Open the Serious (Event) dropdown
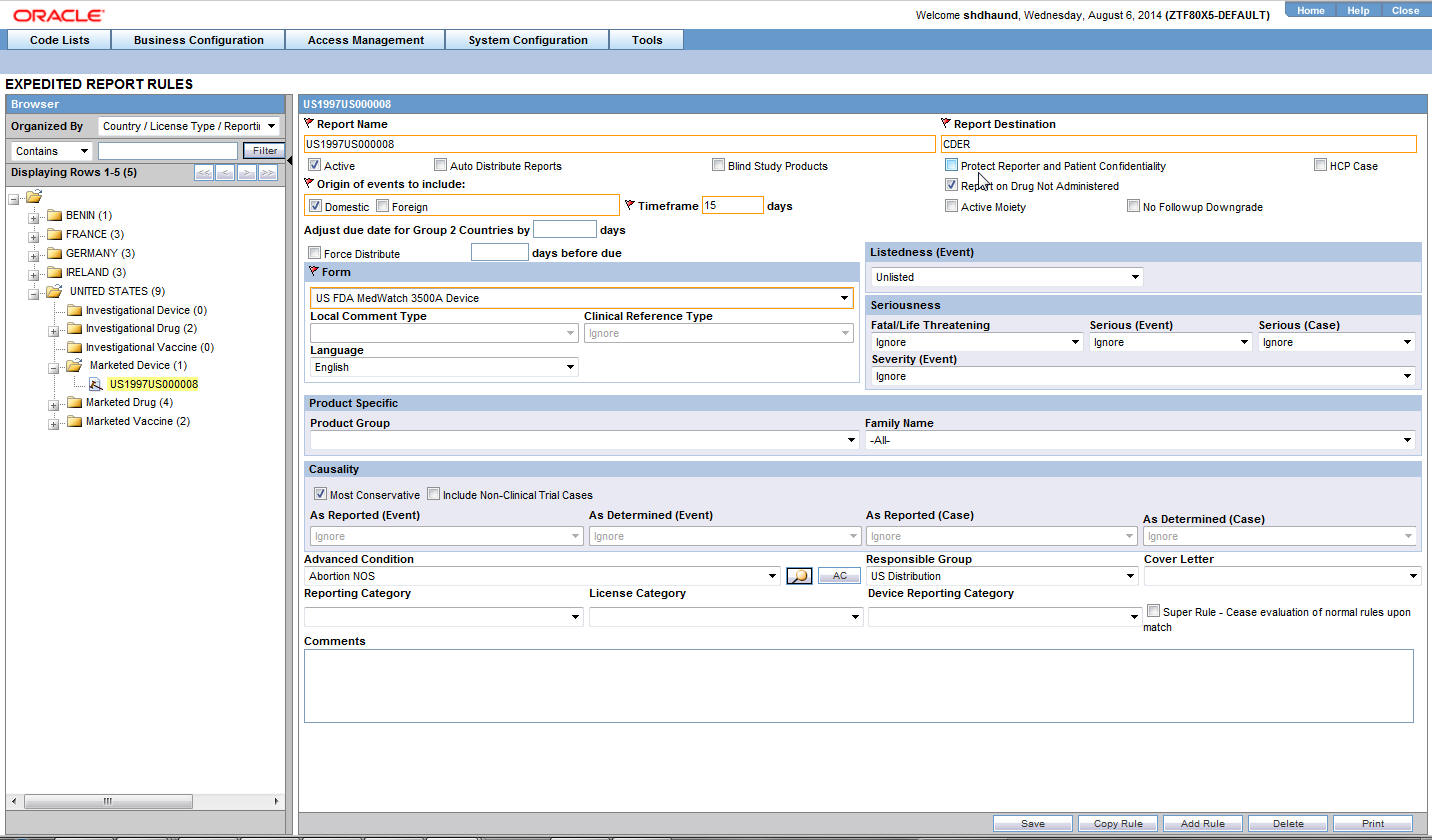Viewport: 1432px width, 840px height. tap(1171, 342)
